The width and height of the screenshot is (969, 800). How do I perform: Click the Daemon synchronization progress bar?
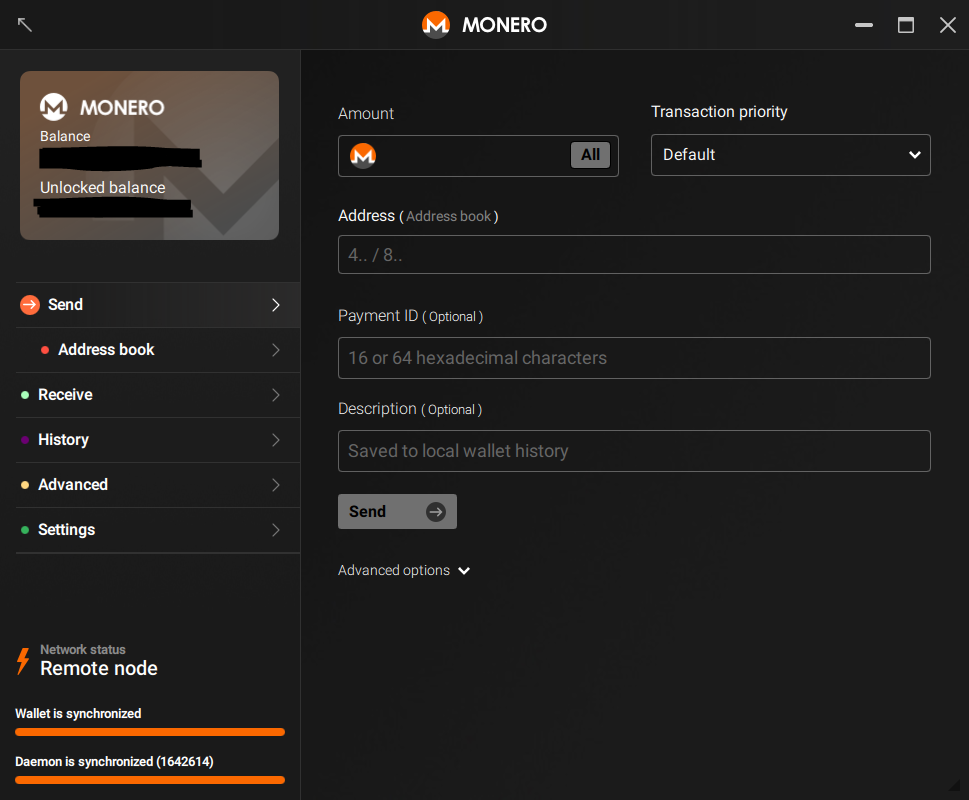tap(150, 780)
